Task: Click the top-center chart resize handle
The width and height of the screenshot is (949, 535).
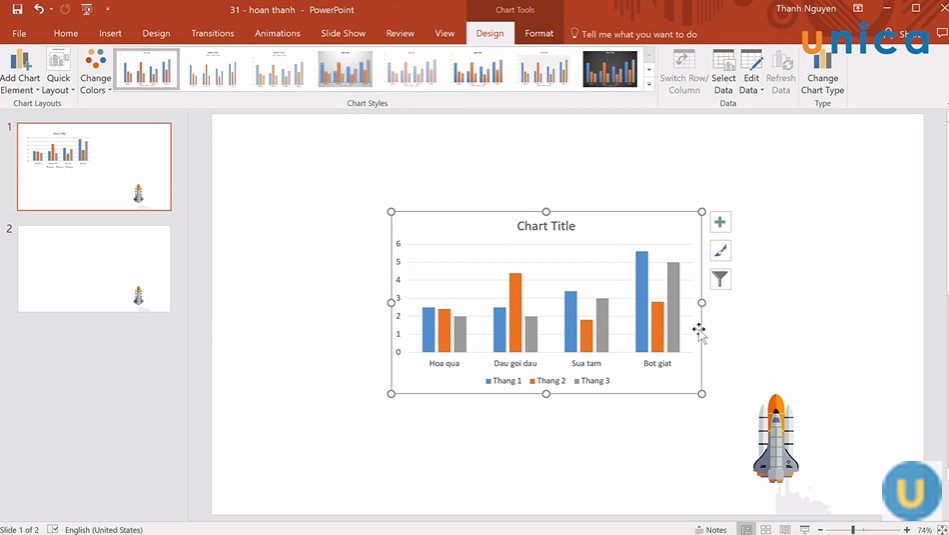Action: point(546,212)
